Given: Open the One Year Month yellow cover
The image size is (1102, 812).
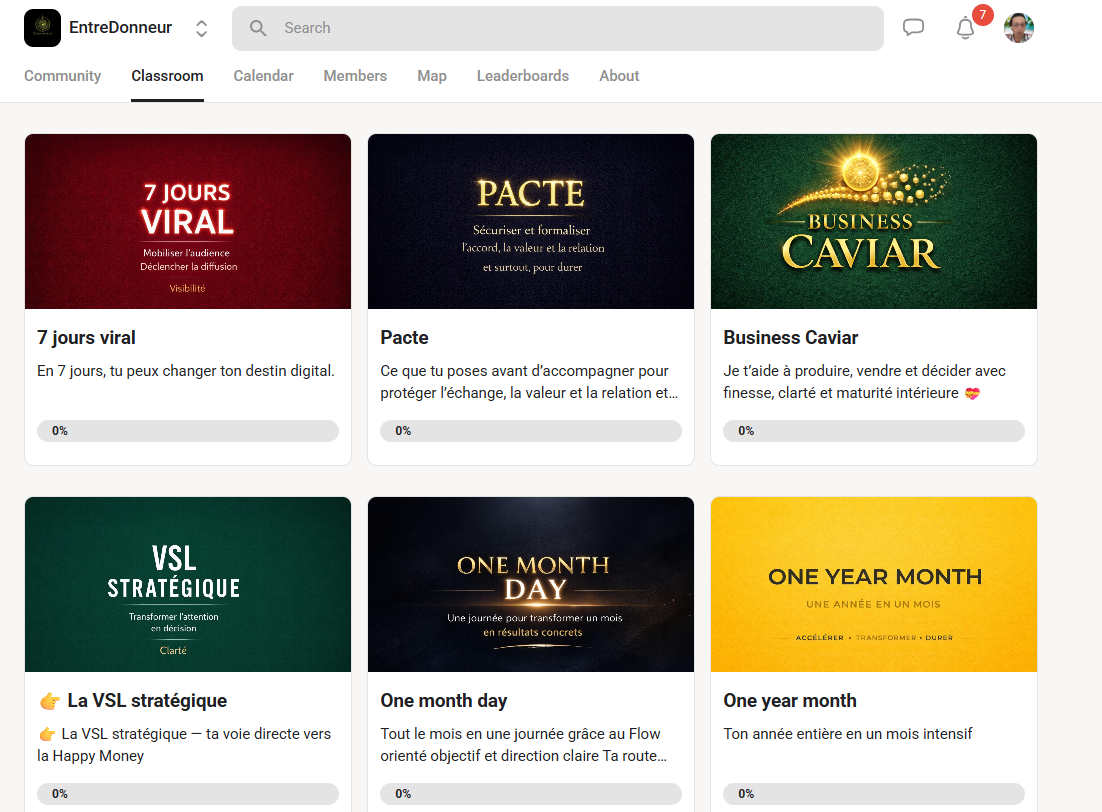Looking at the screenshot, I should pyautogui.click(x=873, y=585).
